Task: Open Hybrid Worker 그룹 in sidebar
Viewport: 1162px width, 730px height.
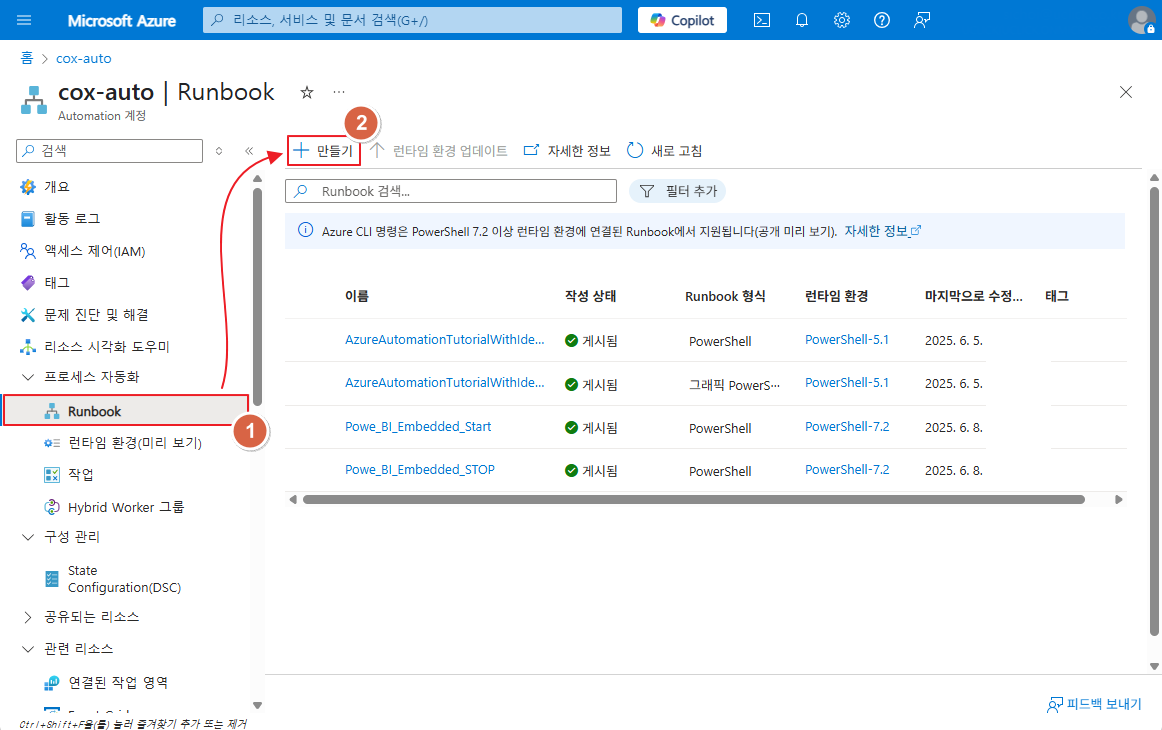Action: click(x=126, y=507)
